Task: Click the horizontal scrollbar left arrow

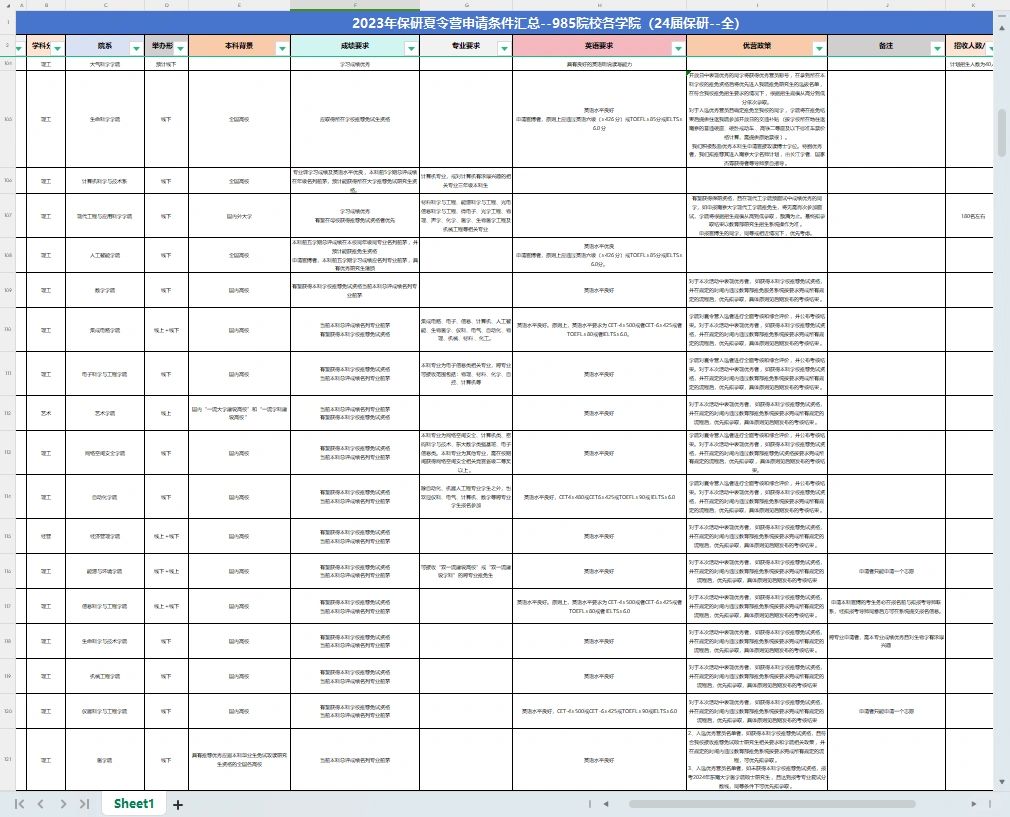Action: tap(605, 803)
